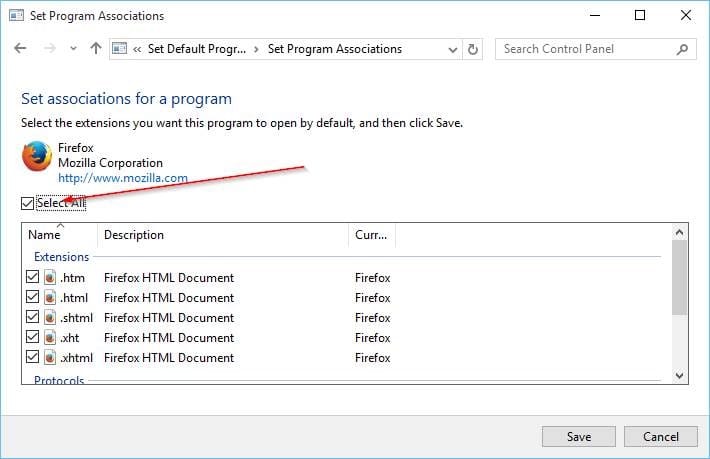Screen dimensions: 710x459
Task: Click the Cancel button
Action: (661, 436)
